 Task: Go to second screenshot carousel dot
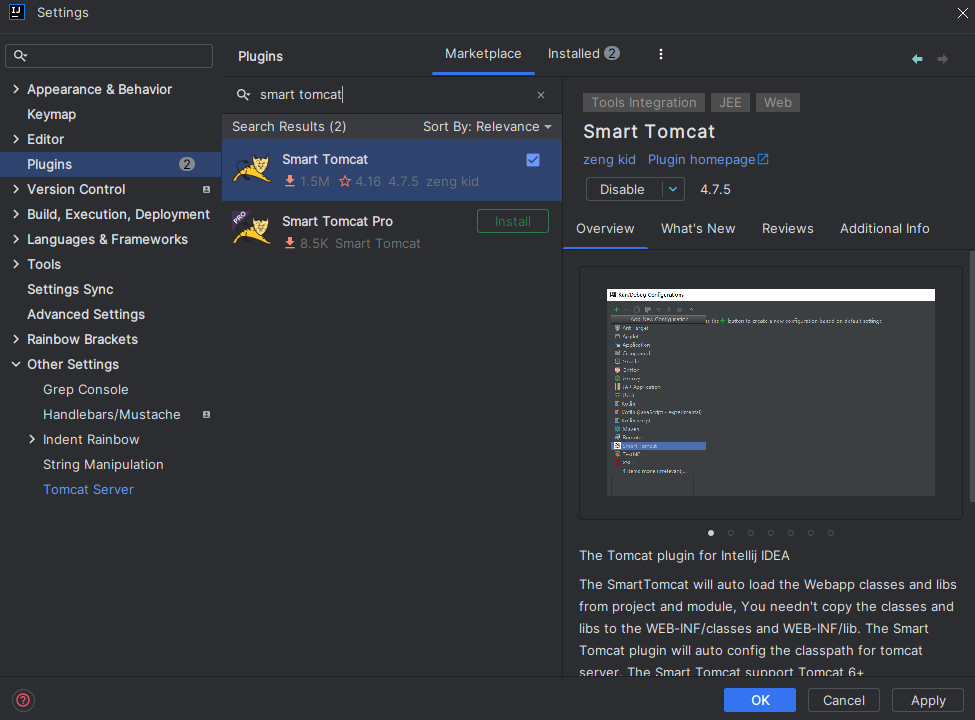[x=731, y=533]
